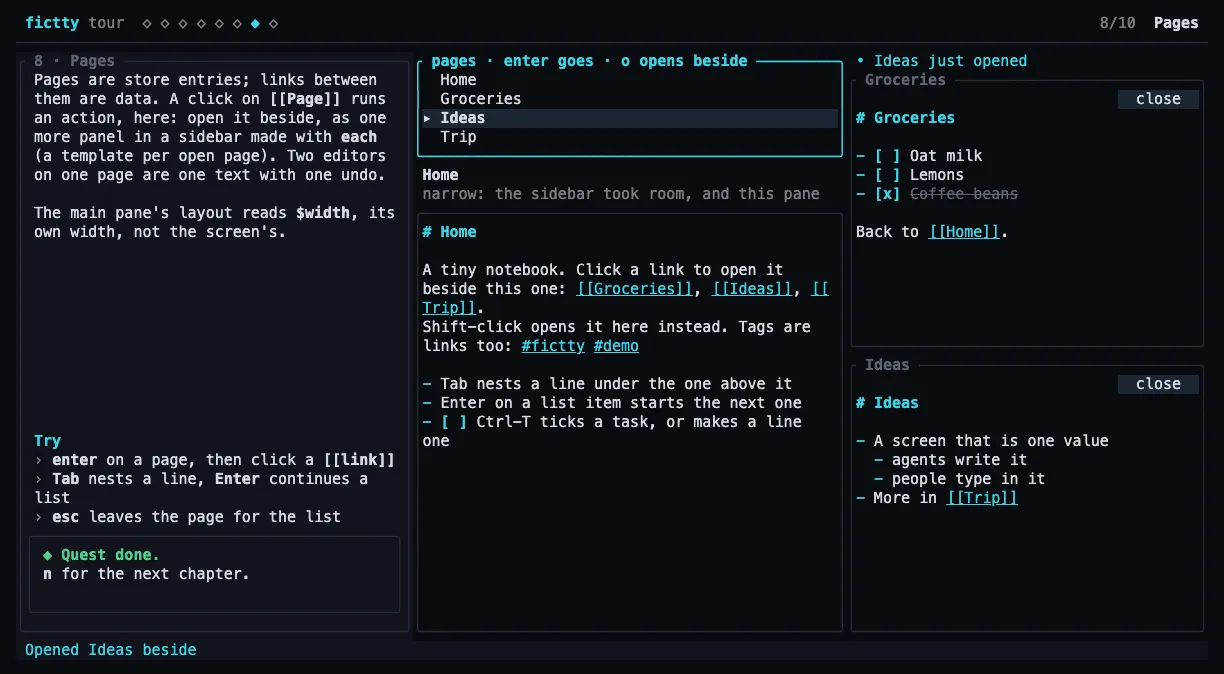
Task: Tick the Lemons checkbox
Action: point(887,175)
